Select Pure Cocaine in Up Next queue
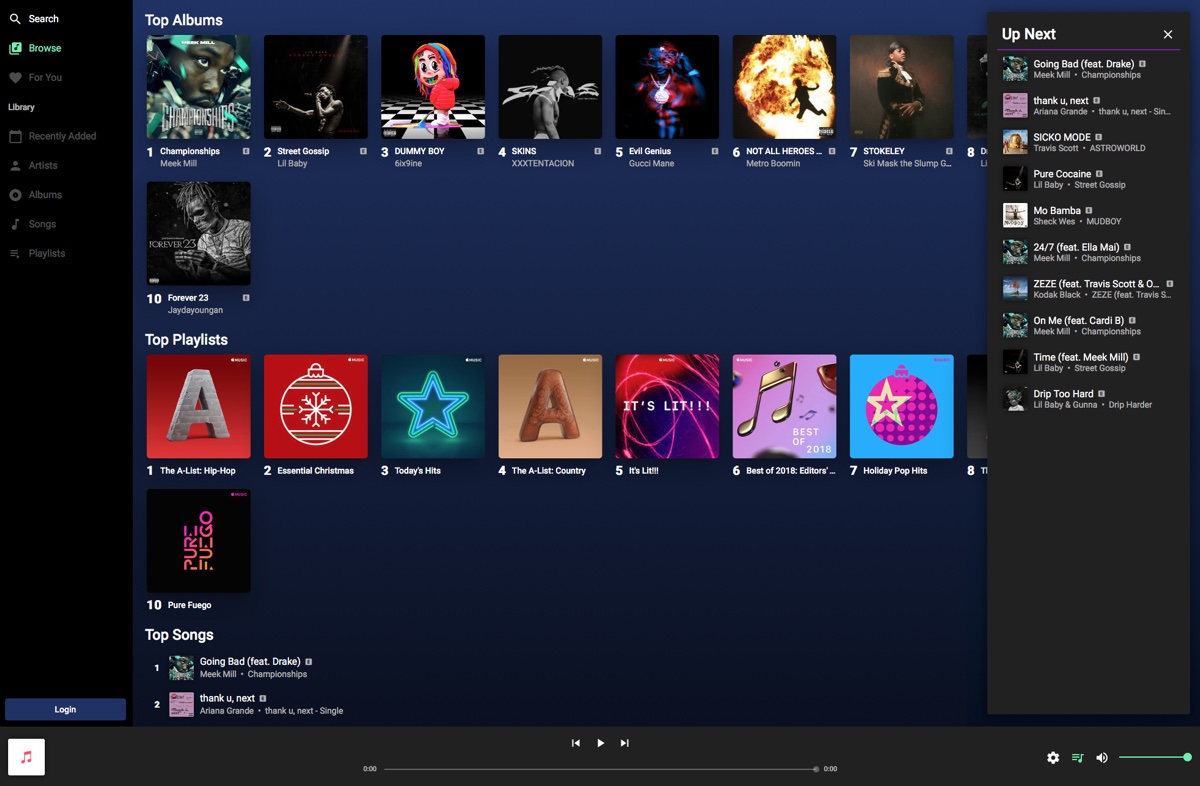This screenshot has width=1200, height=786. (x=1088, y=179)
